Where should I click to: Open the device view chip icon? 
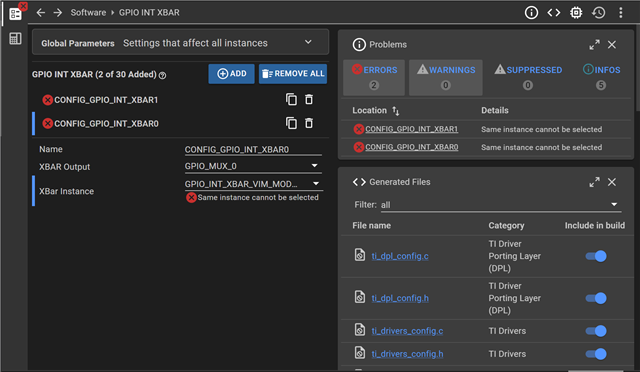(576, 13)
